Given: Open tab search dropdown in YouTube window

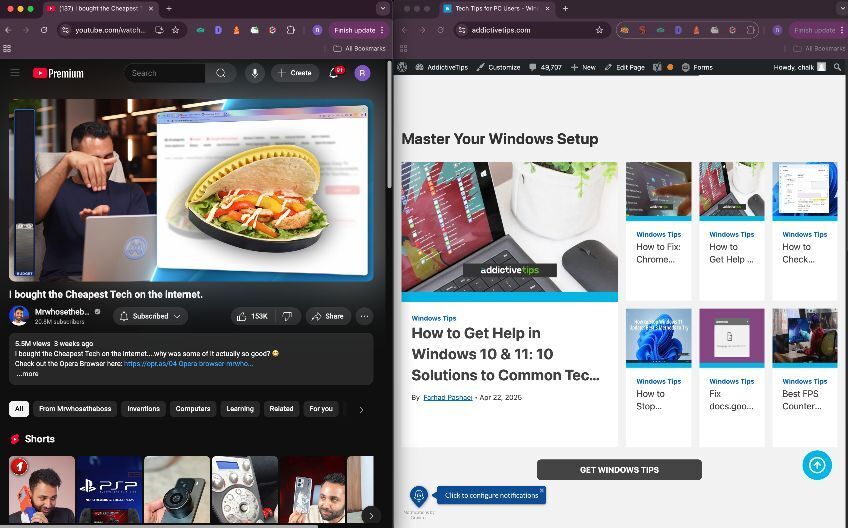Looking at the screenshot, I should [382, 9].
